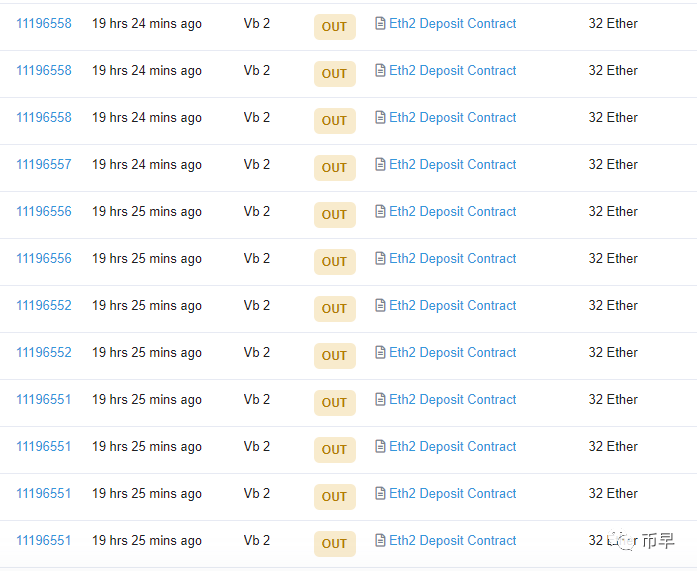
Task: Click the OUT badge in the 11196557 row
Action: (334, 167)
